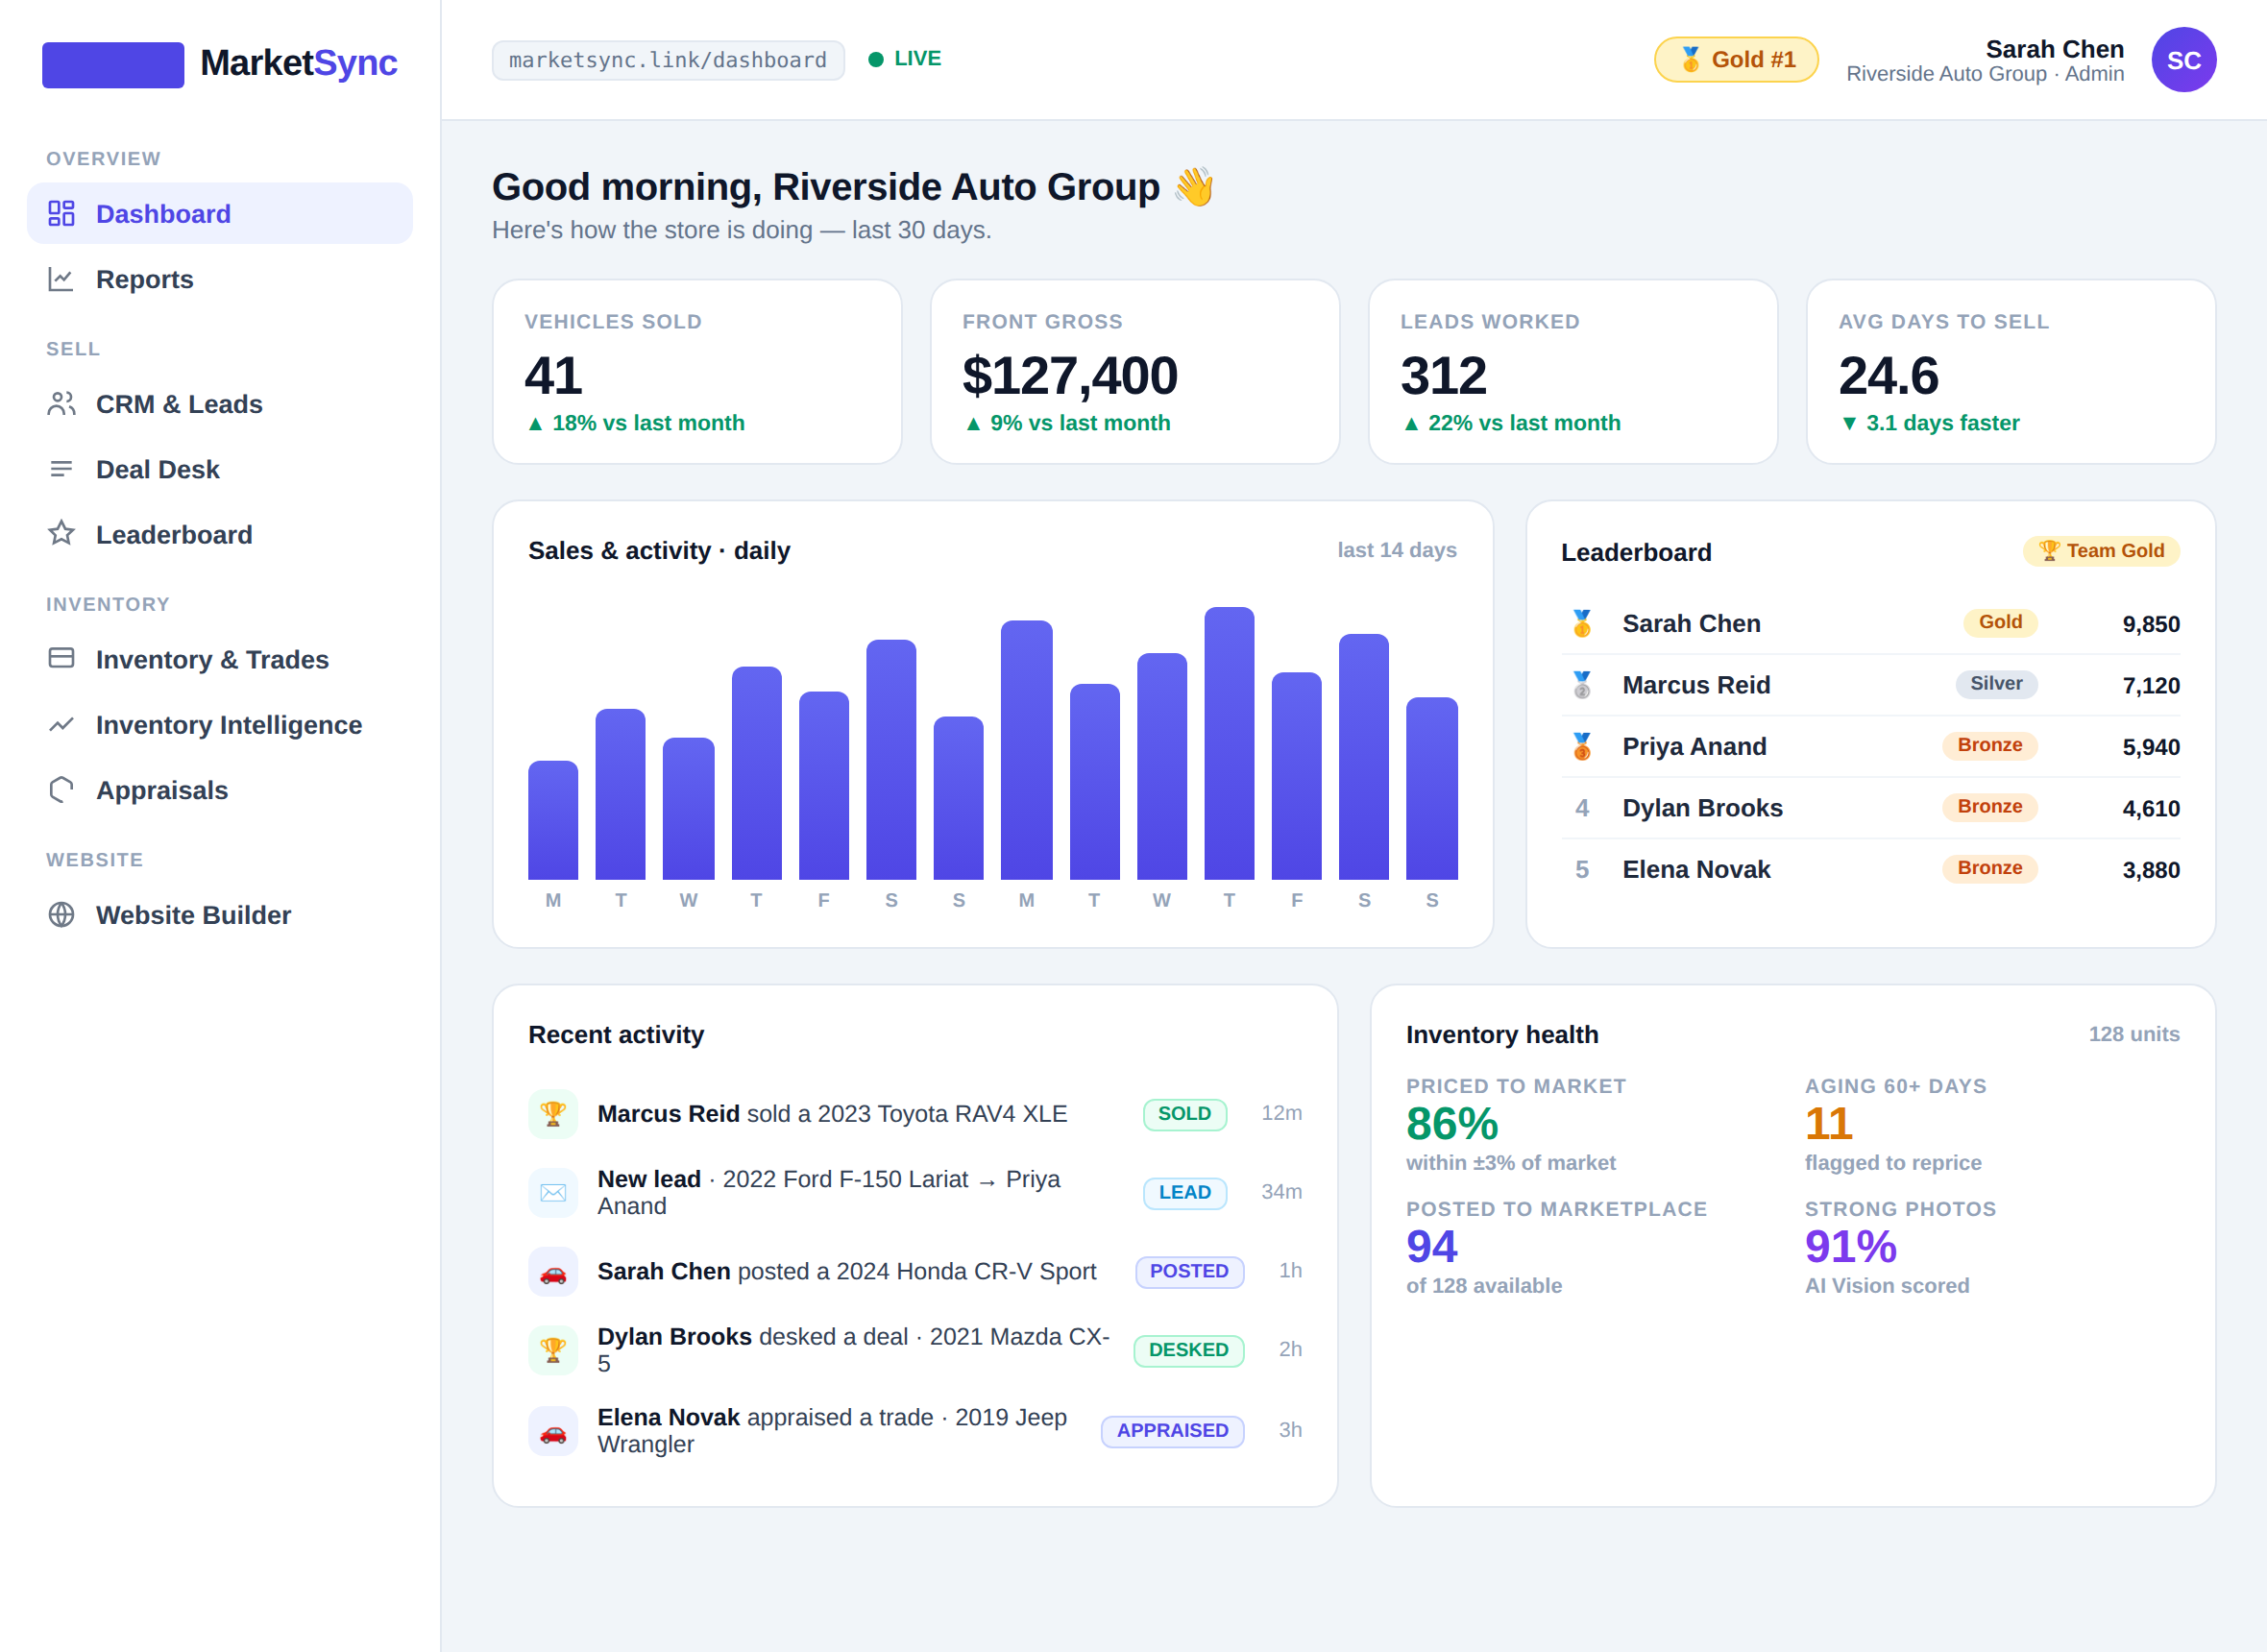The image size is (2267, 1652).
Task: Click the Strong Photos 91% value
Action: 1850,1247
